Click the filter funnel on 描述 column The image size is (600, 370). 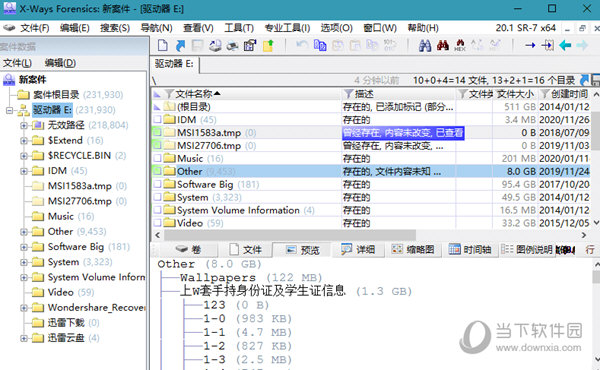[x=348, y=94]
